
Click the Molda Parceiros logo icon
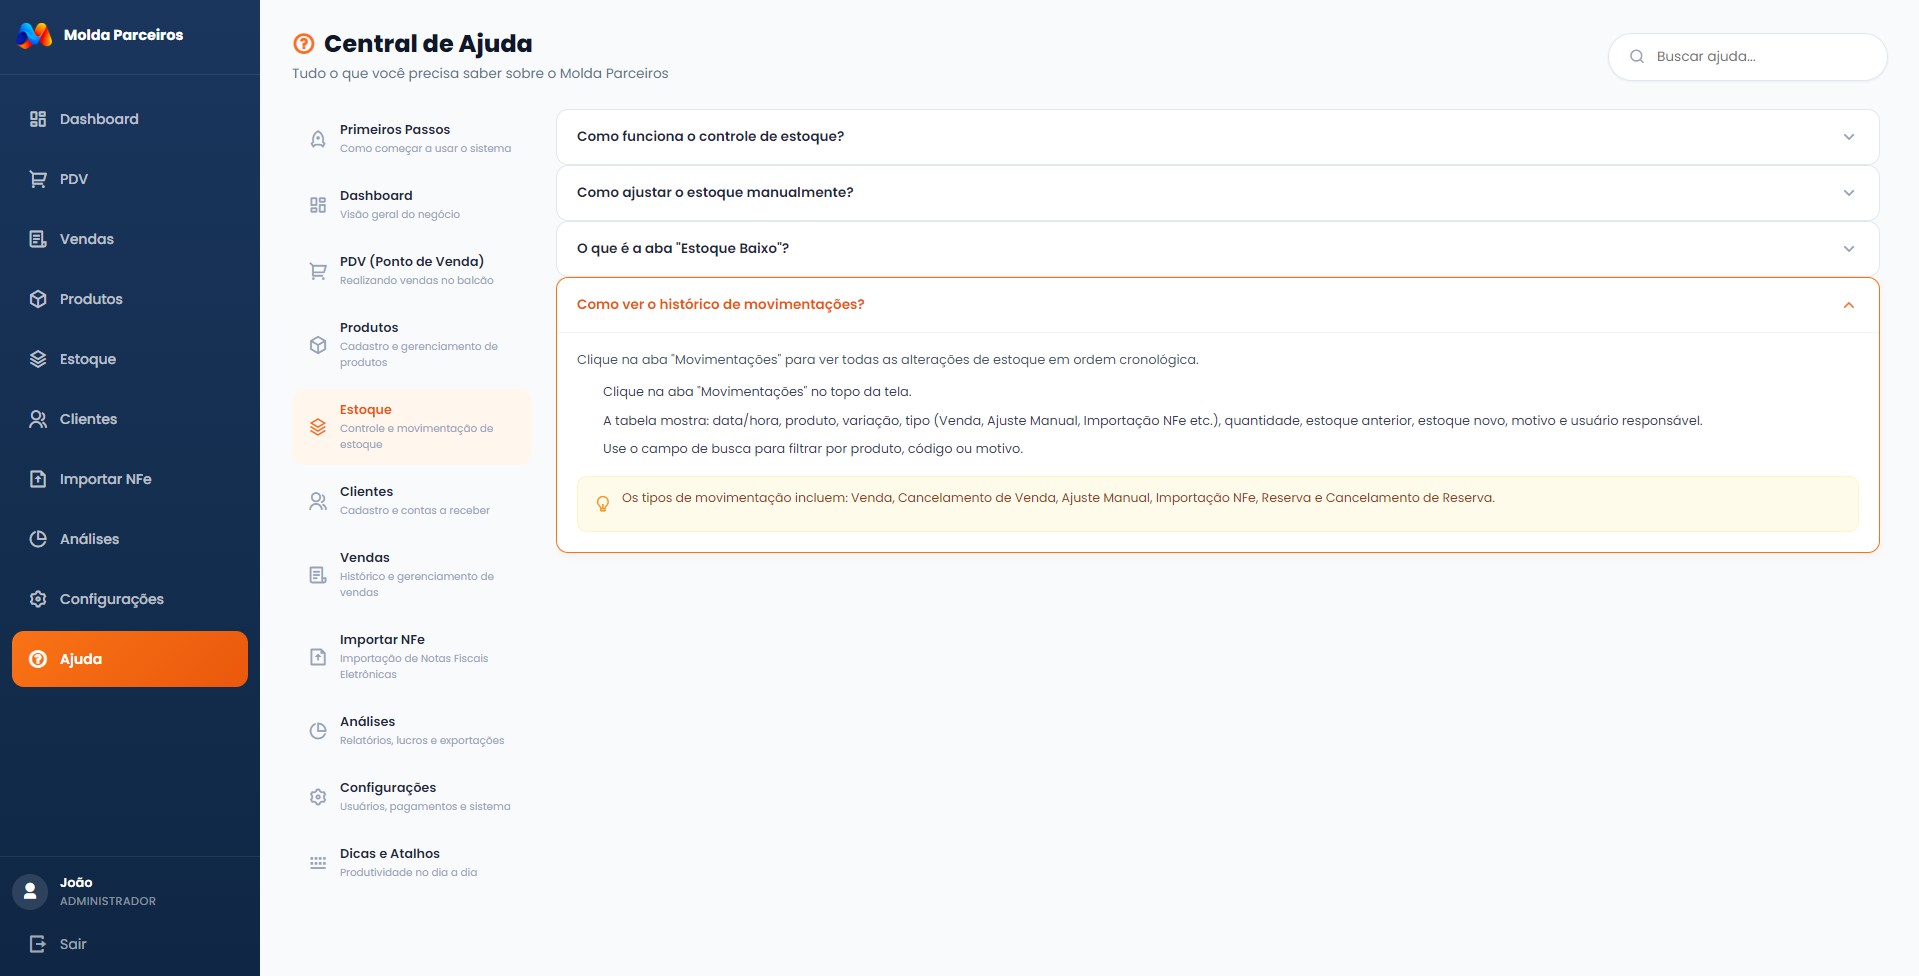point(35,35)
